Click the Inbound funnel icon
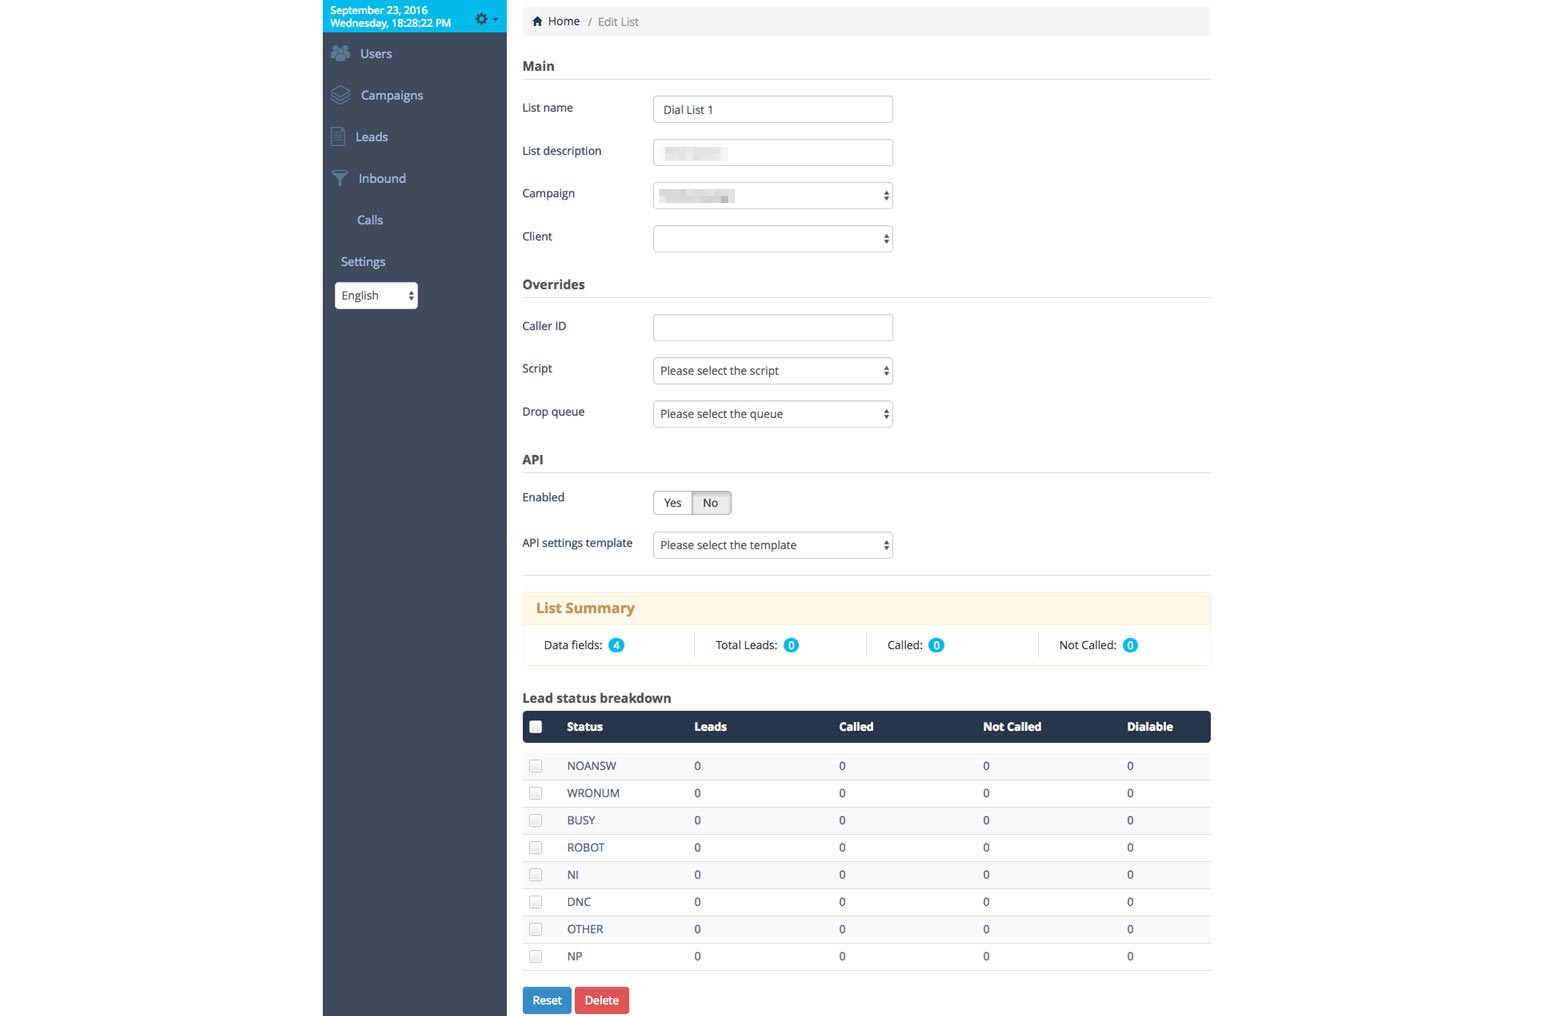 [340, 178]
